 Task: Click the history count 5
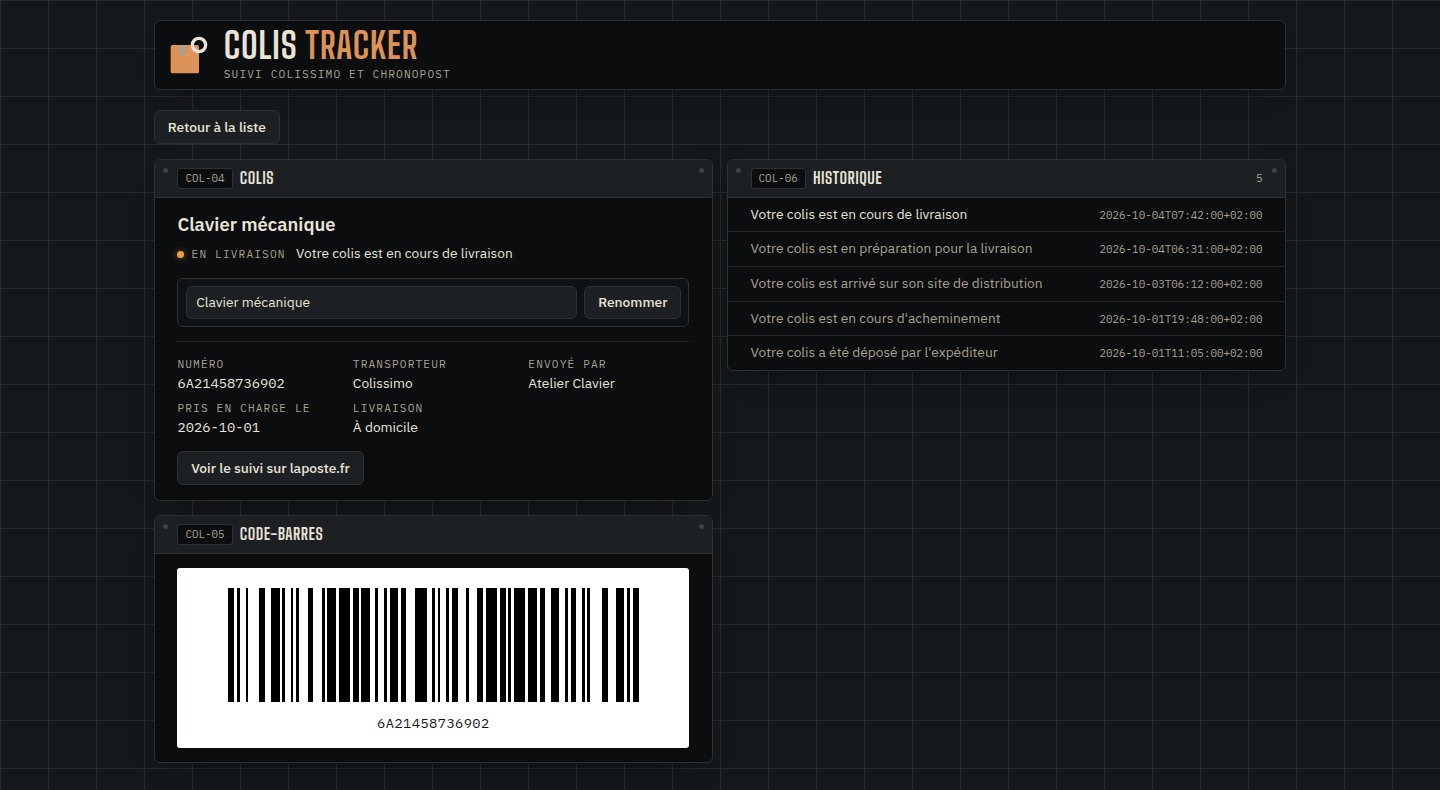pyautogui.click(x=1260, y=179)
